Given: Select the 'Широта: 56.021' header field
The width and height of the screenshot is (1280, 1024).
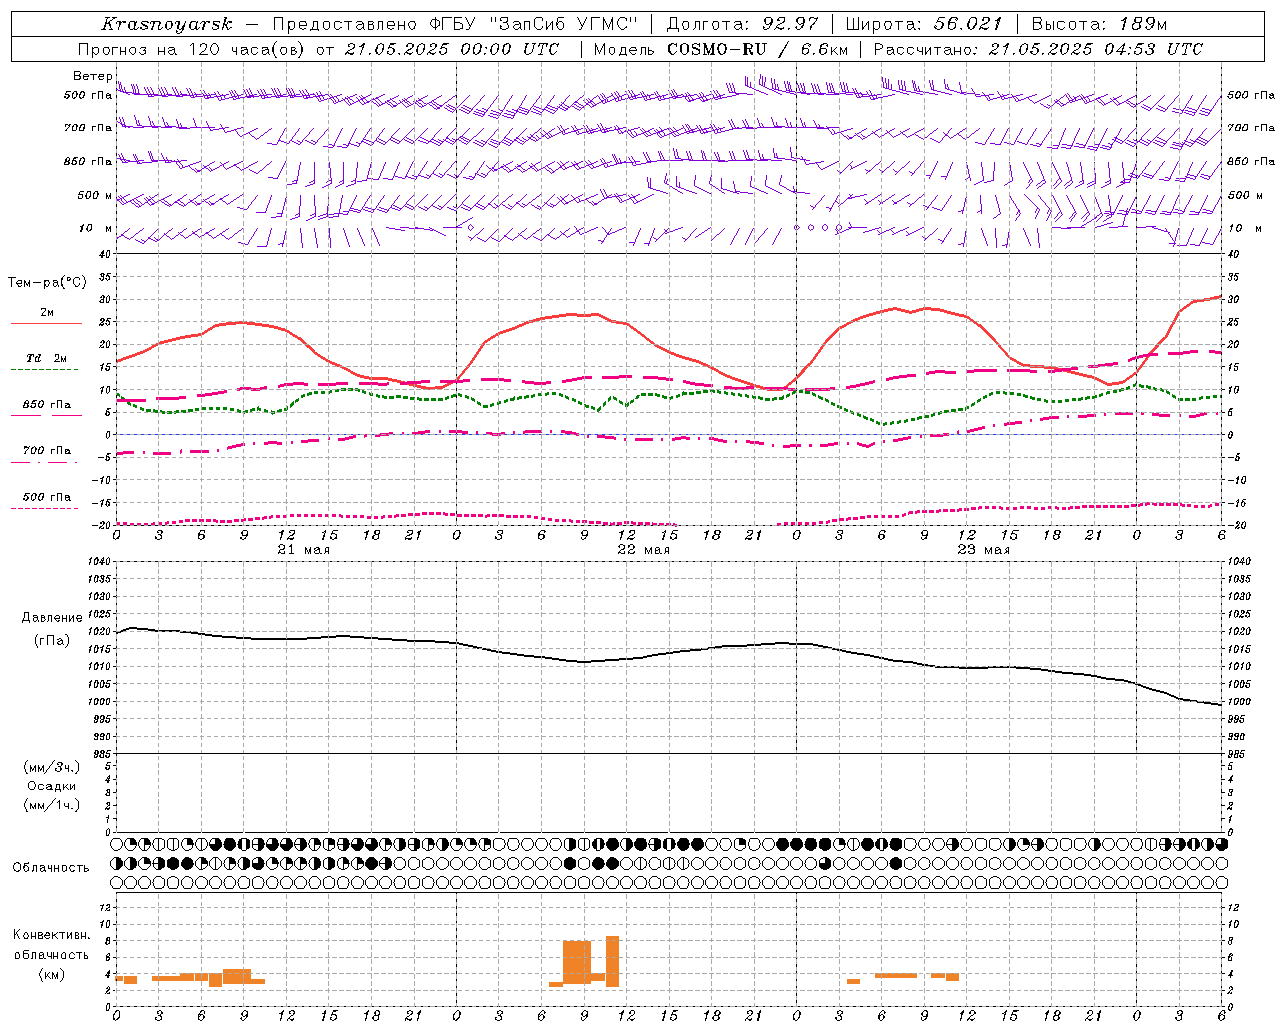Looking at the screenshot, I should [x=924, y=24].
